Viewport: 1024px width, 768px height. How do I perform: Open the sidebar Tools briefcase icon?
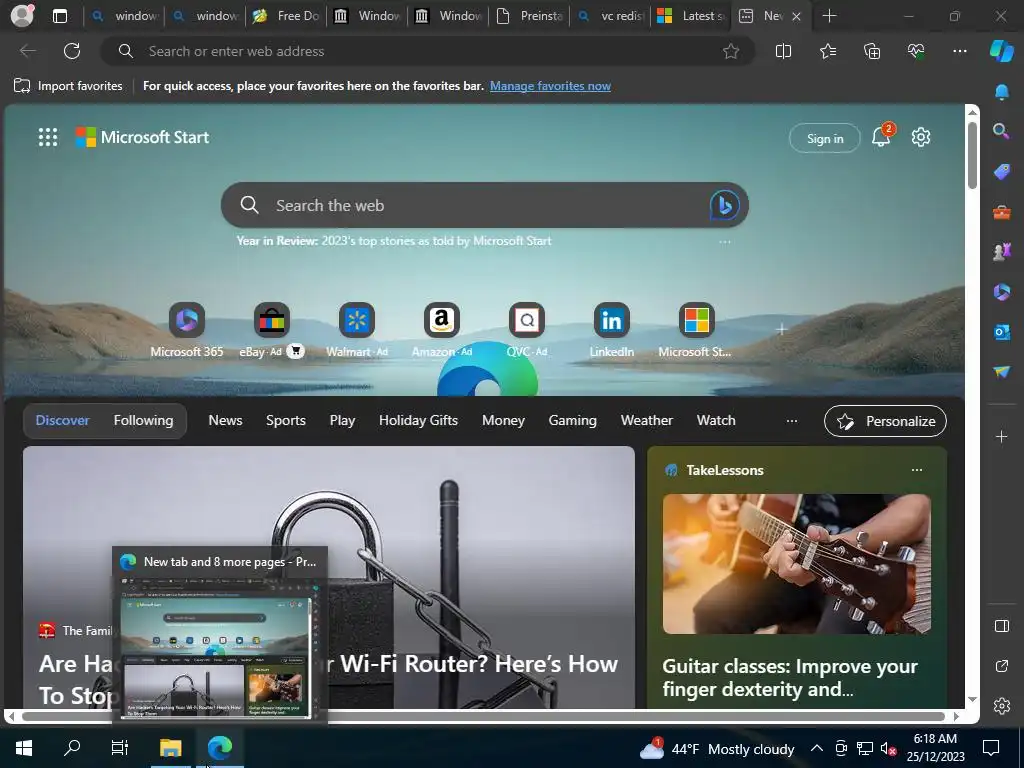[1001, 212]
